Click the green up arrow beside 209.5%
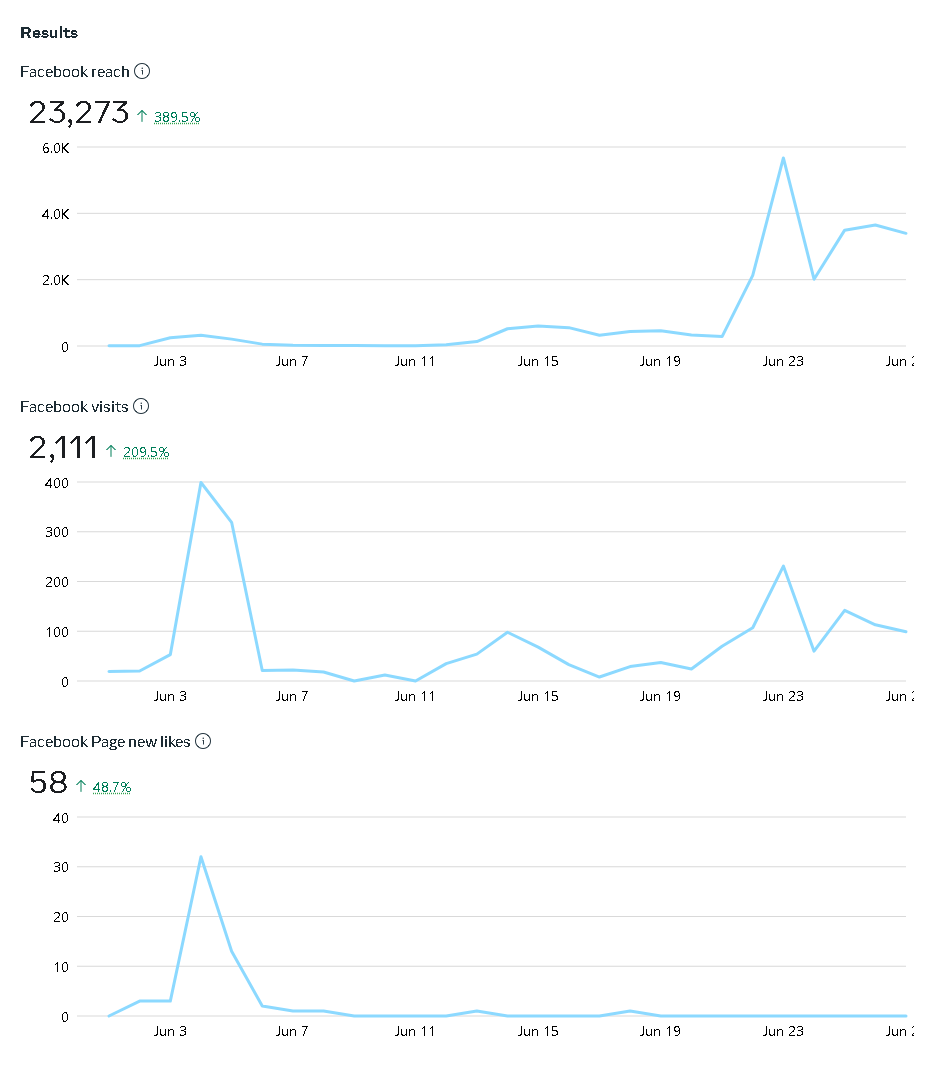This screenshot has width=950, height=1085. (x=111, y=452)
